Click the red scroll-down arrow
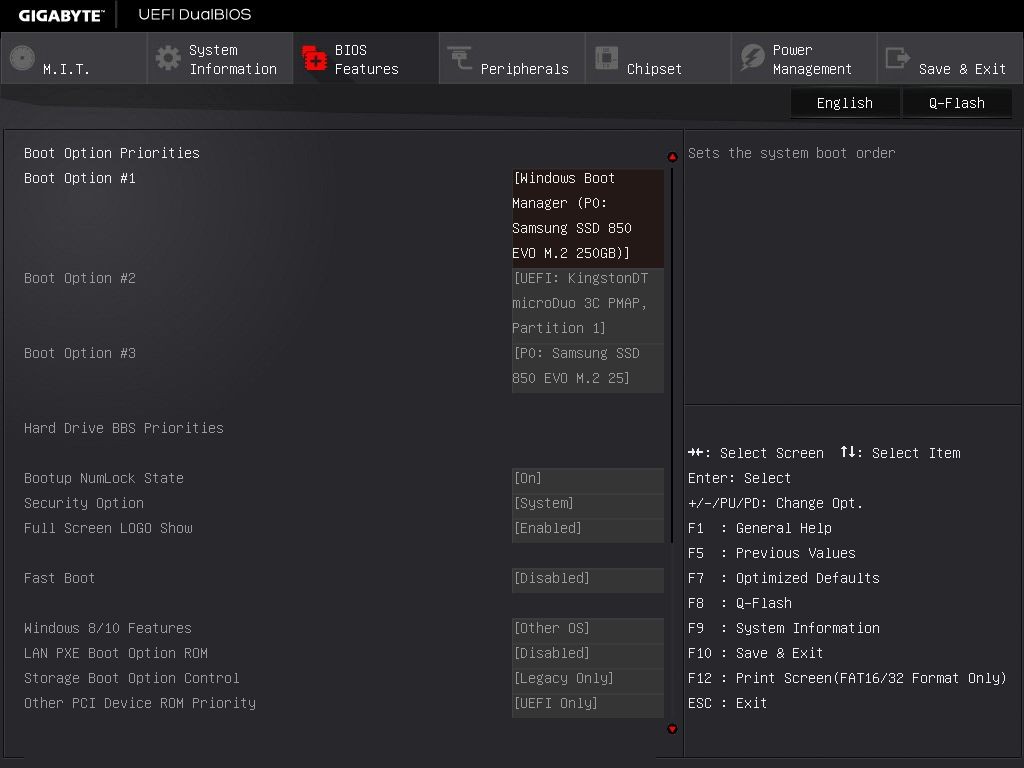1024x768 pixels. (672, 729)
